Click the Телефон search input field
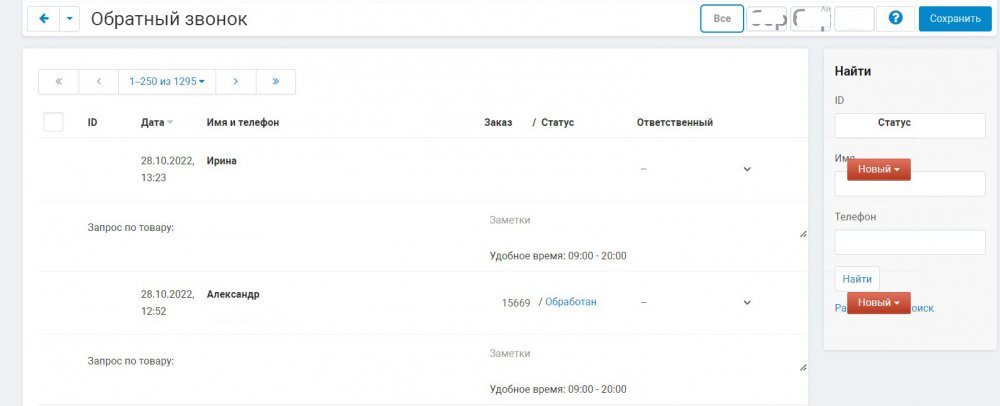 click(909, 242)
